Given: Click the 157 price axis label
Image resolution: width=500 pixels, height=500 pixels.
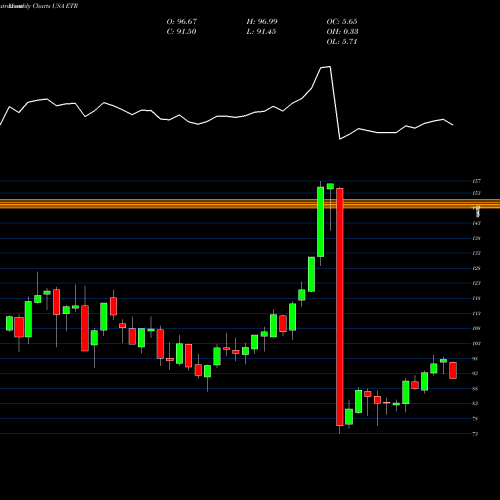Looking at the screenshot, I should tap(476, 181).
